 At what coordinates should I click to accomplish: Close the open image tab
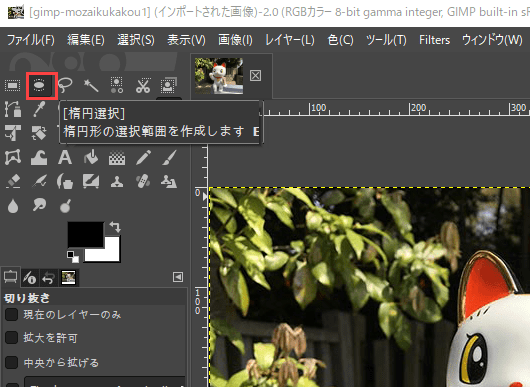[256, 75]
